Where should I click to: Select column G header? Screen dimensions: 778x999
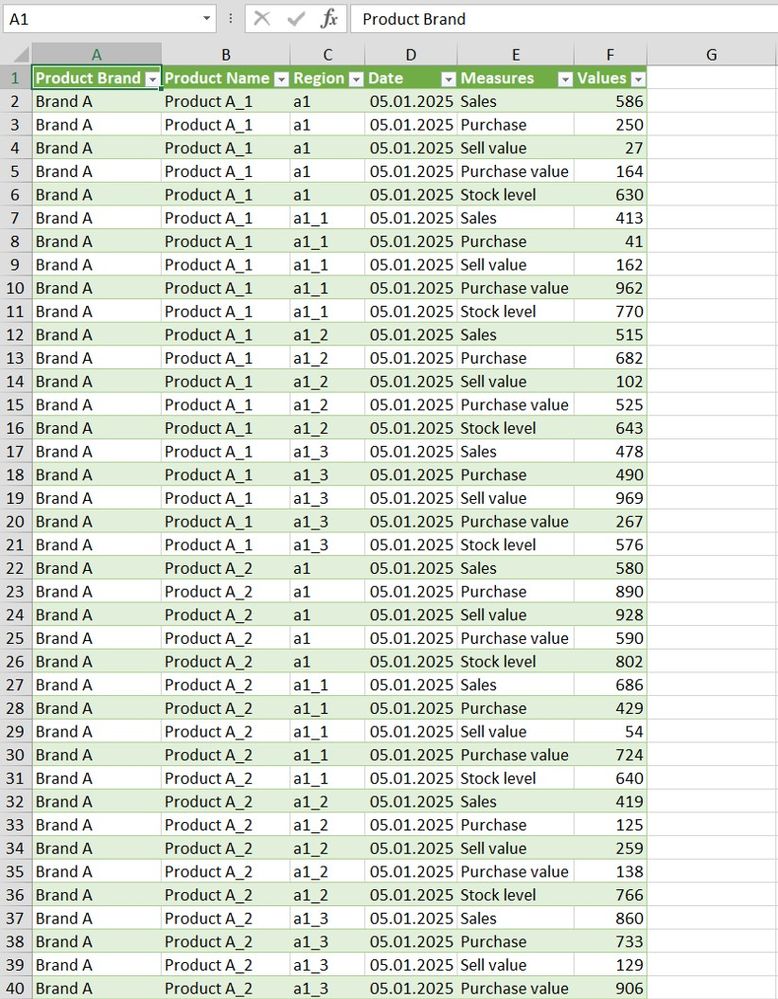tap(712, 55)
